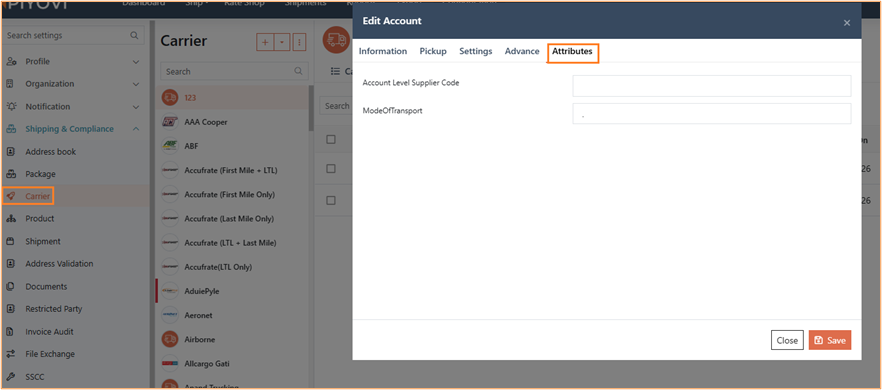Click the Shipping & Compliance icon

pos(11,129)
